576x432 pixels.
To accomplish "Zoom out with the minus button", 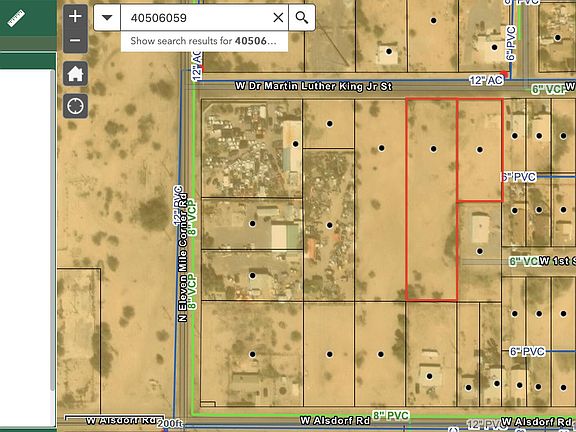I will pyautogui.click(x=75, y=40).
